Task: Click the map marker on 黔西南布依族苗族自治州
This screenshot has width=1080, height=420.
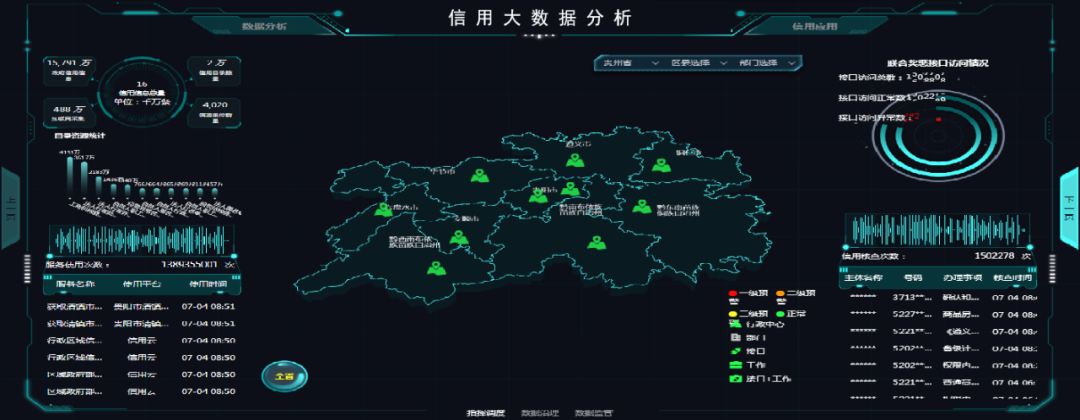Action: (435, 268)
